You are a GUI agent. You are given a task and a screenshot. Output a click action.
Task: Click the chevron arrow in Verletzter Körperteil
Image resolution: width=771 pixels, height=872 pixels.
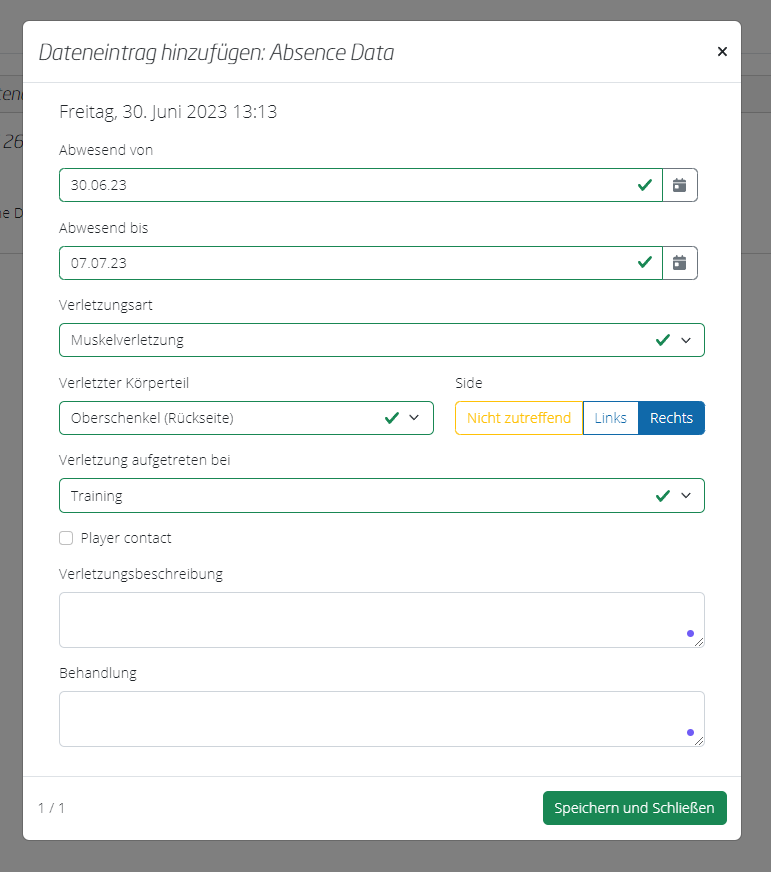point(415,418)
